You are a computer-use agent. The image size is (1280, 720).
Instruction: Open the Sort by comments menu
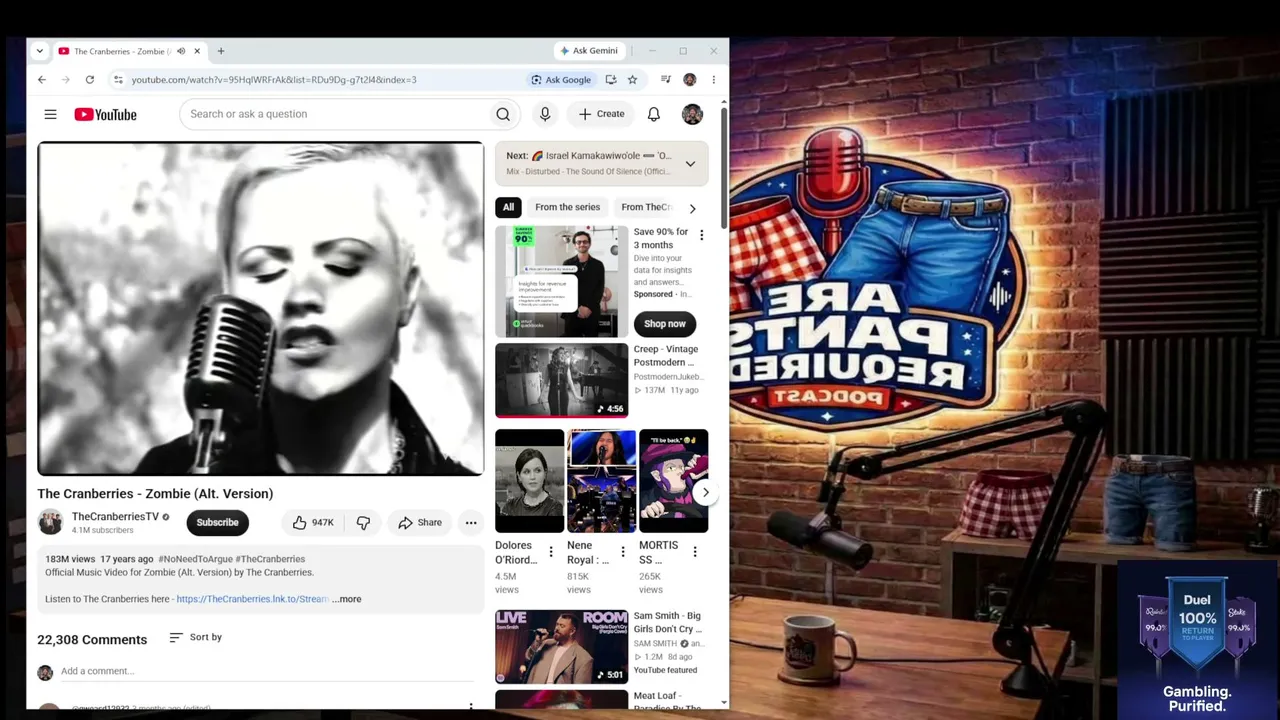[x=196, y=637]
